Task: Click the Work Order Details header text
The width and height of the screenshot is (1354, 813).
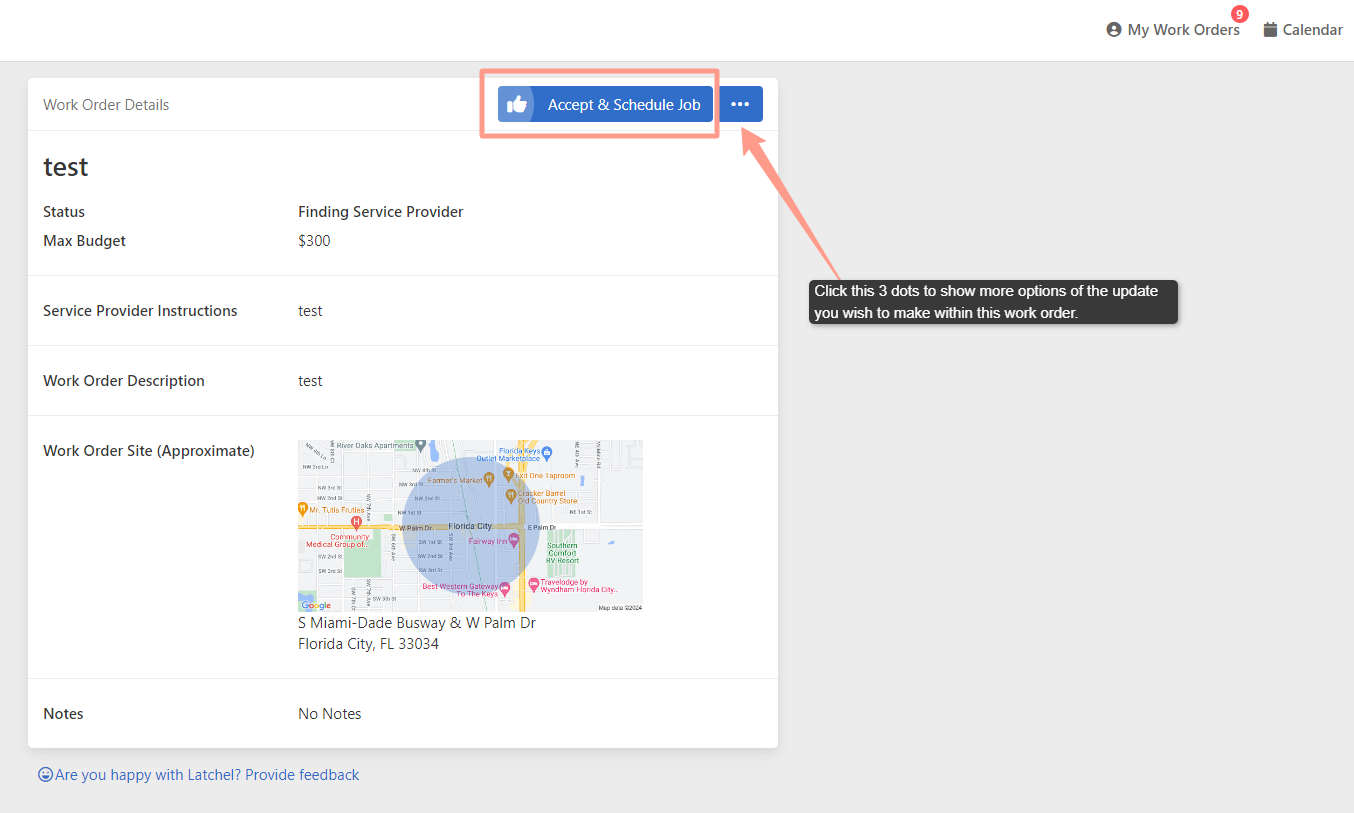Action: point(106,105)
